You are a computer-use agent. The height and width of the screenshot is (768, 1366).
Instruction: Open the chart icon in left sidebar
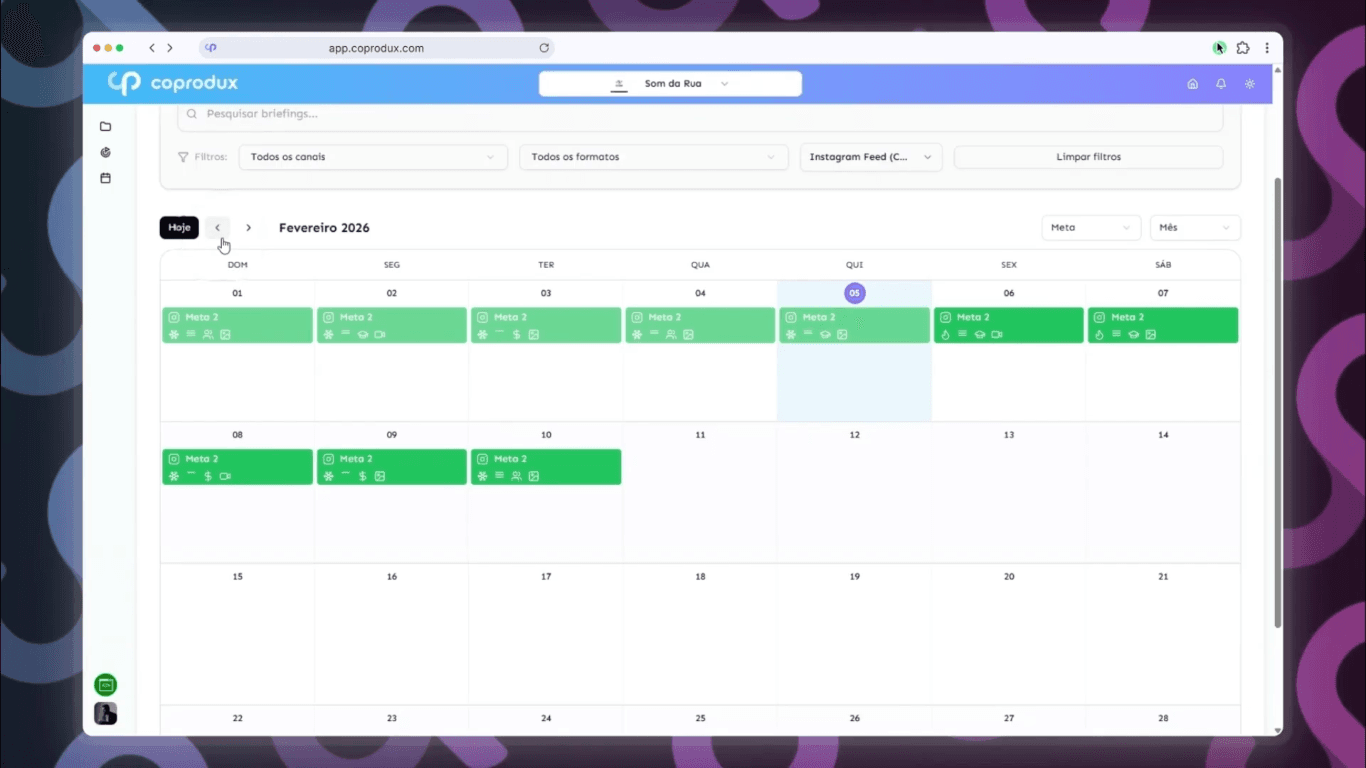[x=105, y=153]
